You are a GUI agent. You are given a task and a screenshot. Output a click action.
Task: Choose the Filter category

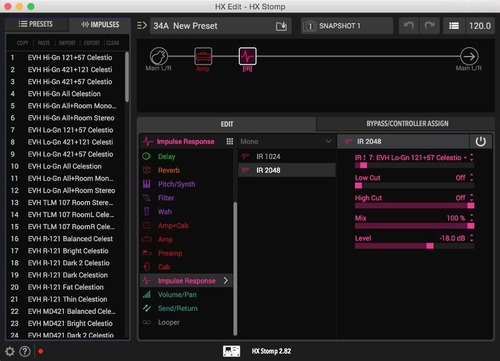pos(187,198)
